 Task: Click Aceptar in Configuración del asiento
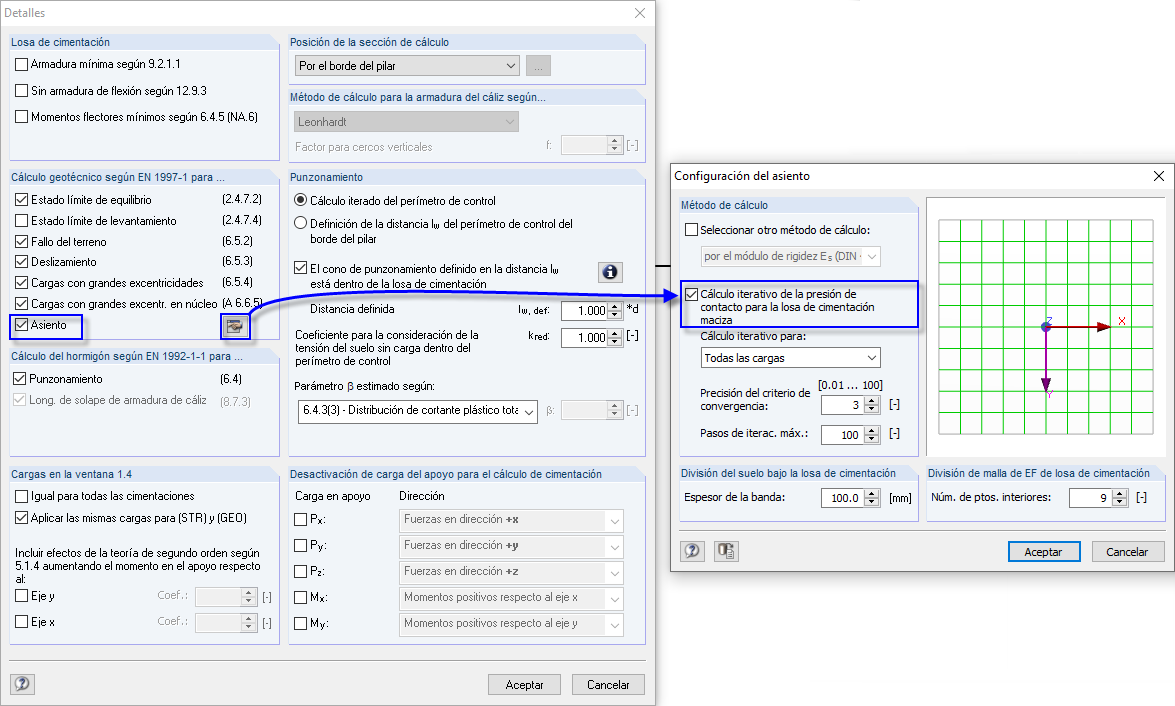[1043, 551]
